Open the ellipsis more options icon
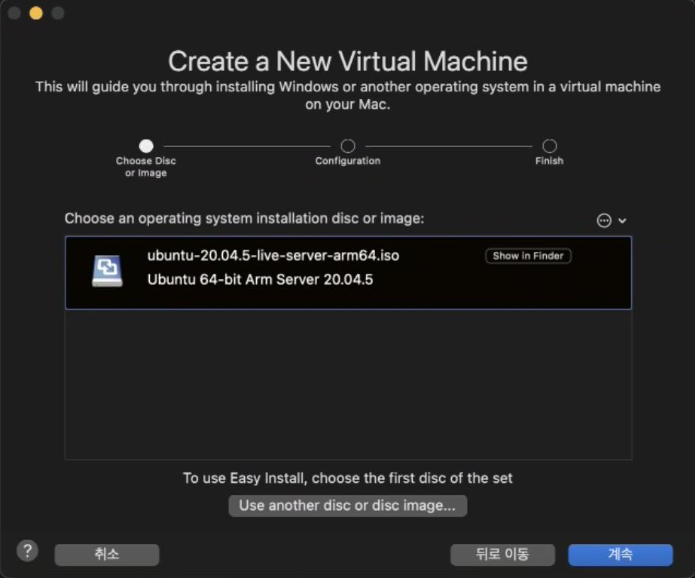Image resolution: width=695 pixels, height=578 pixels. [604, 220]
